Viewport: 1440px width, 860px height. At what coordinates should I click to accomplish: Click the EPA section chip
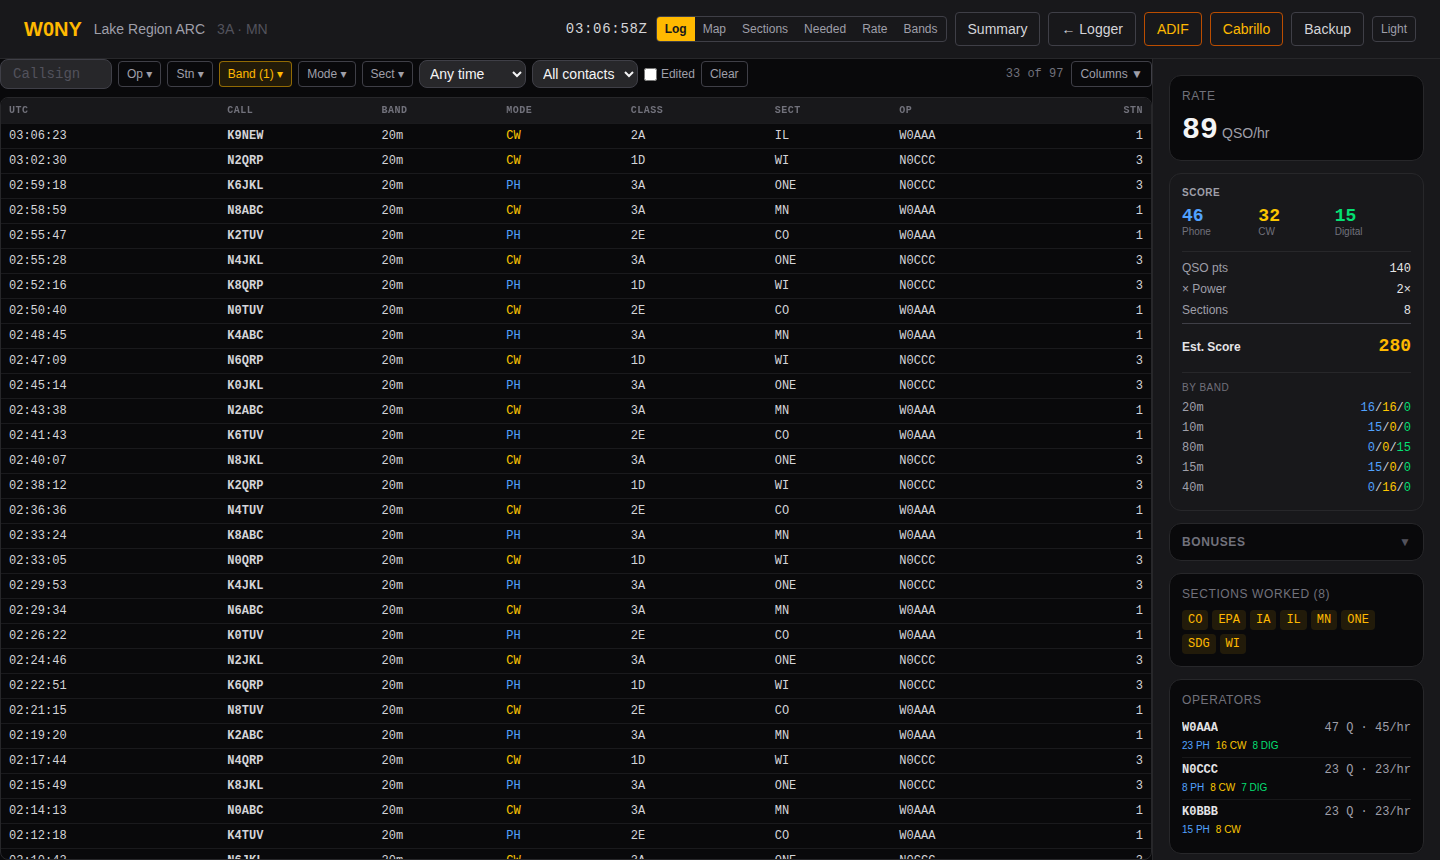point(1229,619)
